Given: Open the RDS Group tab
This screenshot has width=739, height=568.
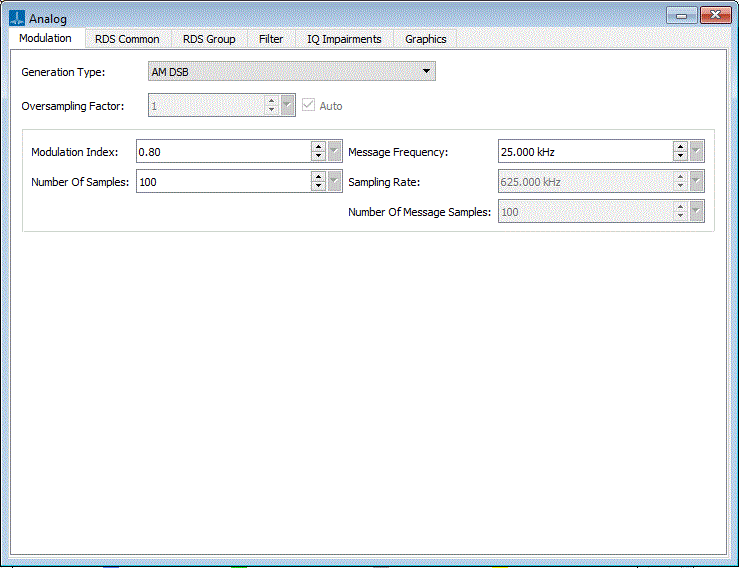Looking at the screenshot, I should [209, 39].
